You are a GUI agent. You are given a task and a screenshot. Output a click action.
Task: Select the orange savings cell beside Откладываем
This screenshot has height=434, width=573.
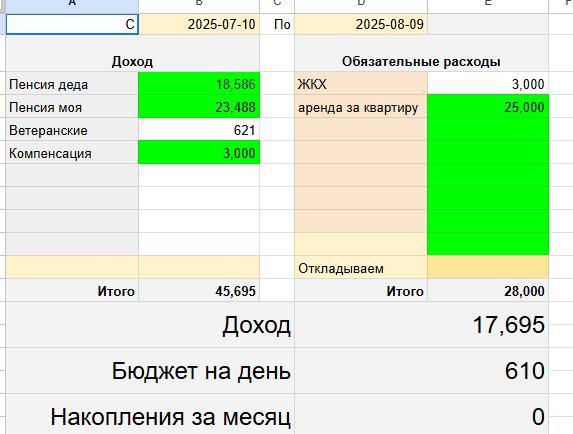488,267
